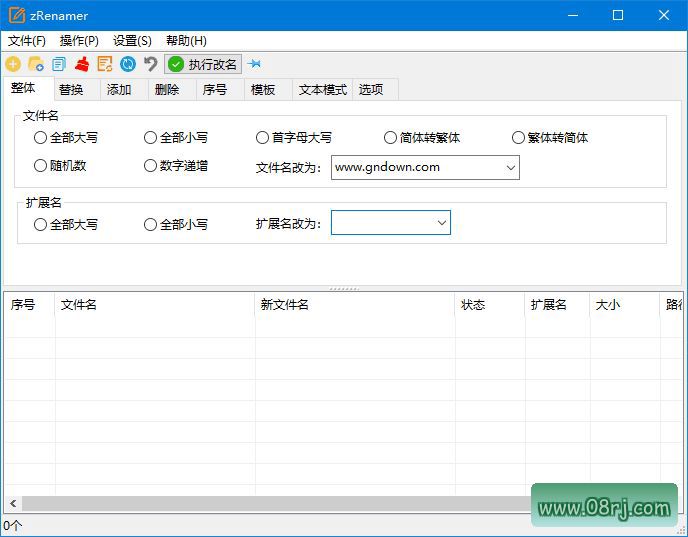Click the orange rename rules icon
Viewport: 688px width, 537px height.
[105, 64]
